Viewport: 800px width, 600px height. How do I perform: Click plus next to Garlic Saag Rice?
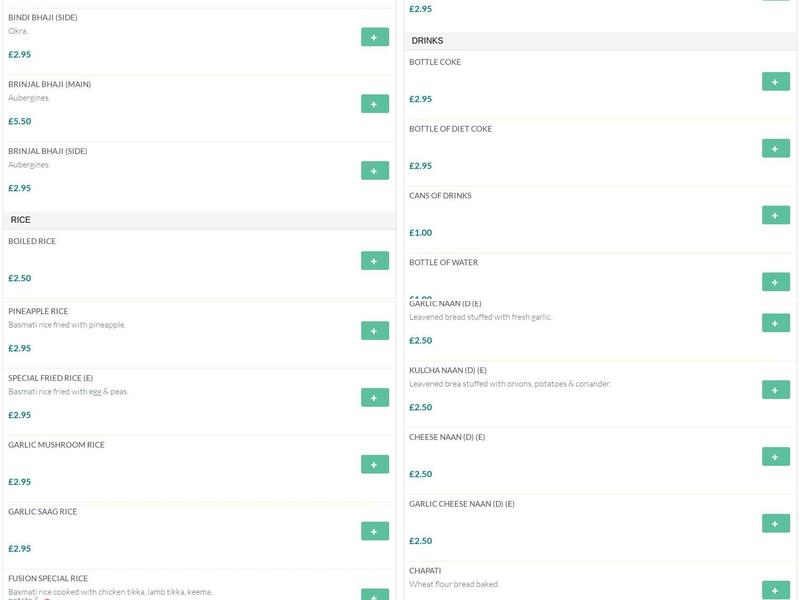(374, 531)
